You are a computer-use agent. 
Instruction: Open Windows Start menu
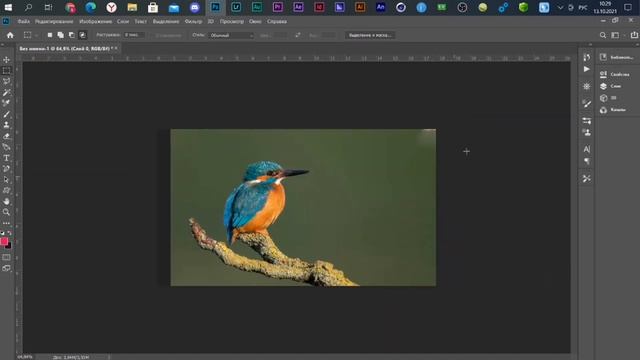pos(8,7)
